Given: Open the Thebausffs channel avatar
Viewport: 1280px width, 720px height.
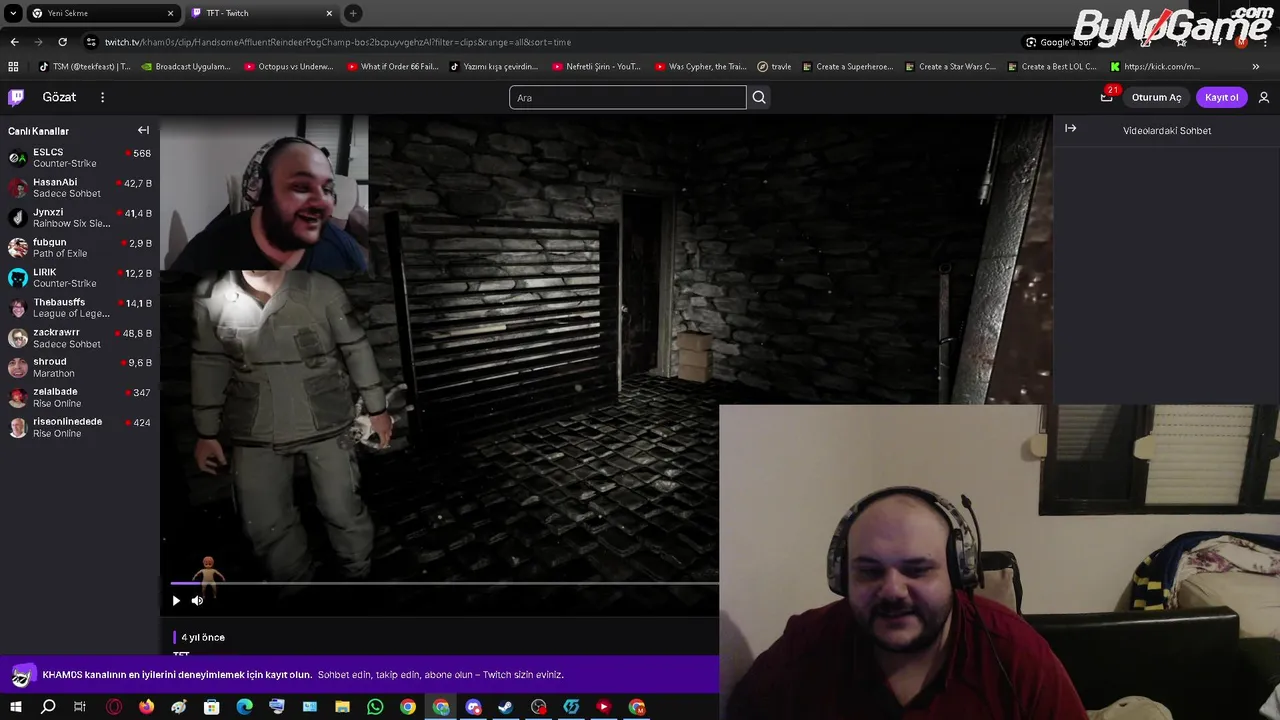Looking at the screenshot, I should [17, 308].
